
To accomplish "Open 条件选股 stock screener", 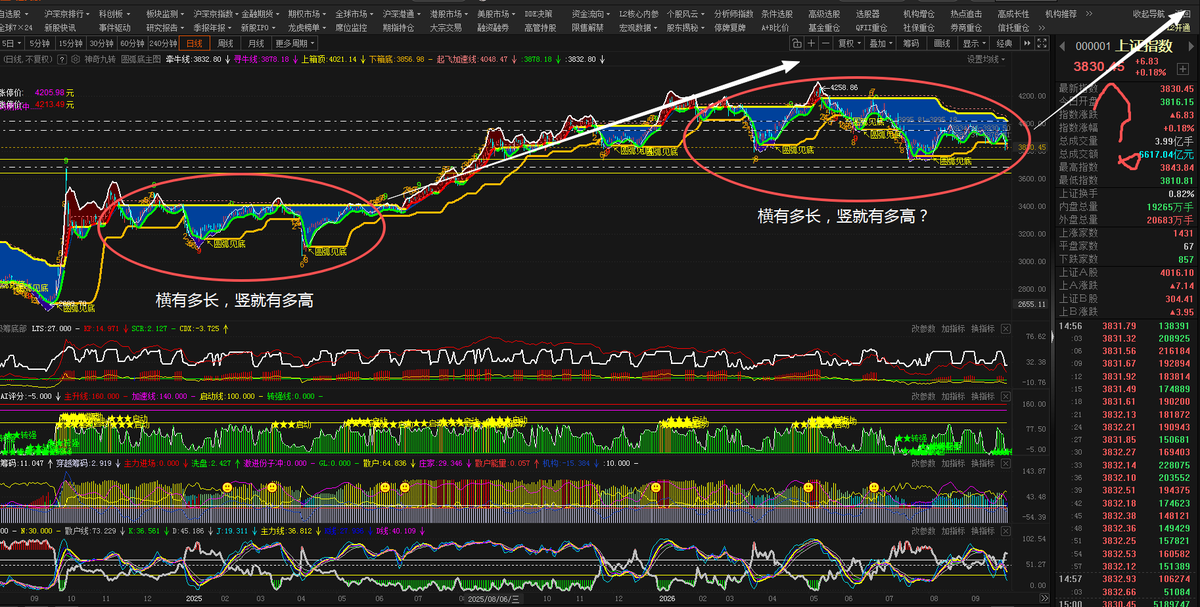I will click(x=778, y=14).
